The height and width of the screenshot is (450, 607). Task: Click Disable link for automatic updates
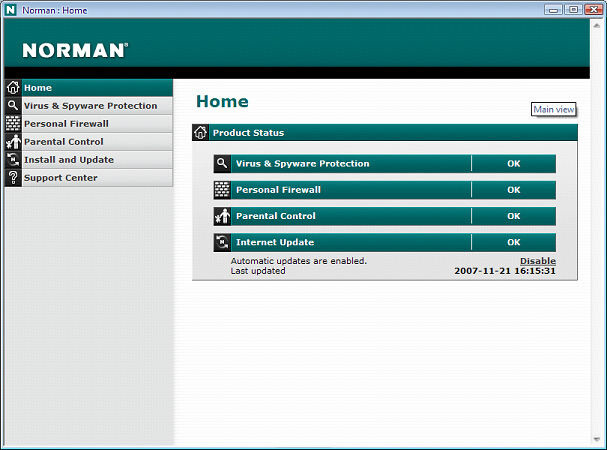pos(538,261)
